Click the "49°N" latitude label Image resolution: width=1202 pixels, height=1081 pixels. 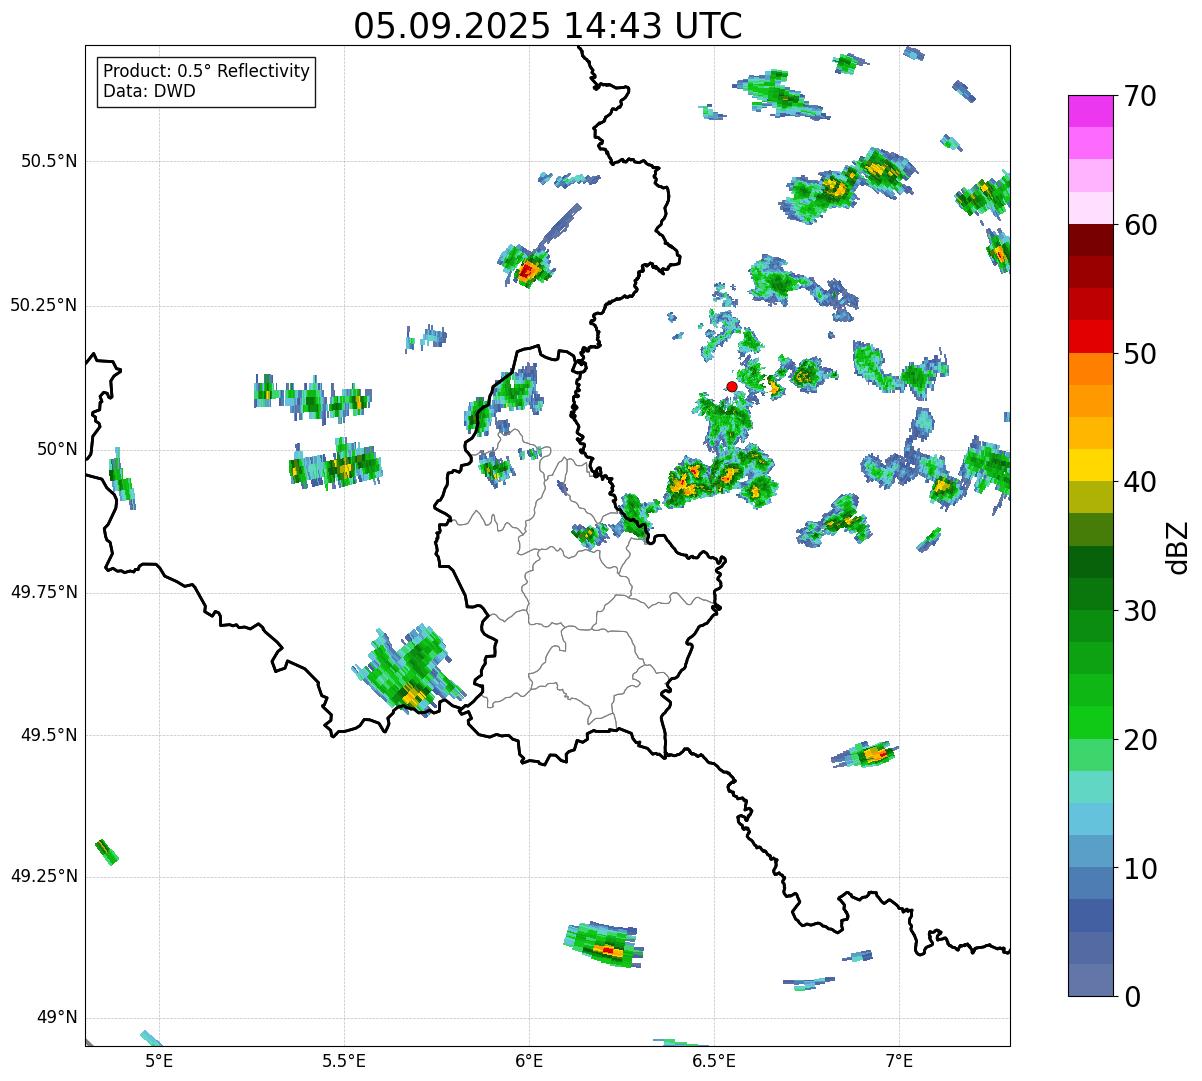click(x=57, y=1017)
